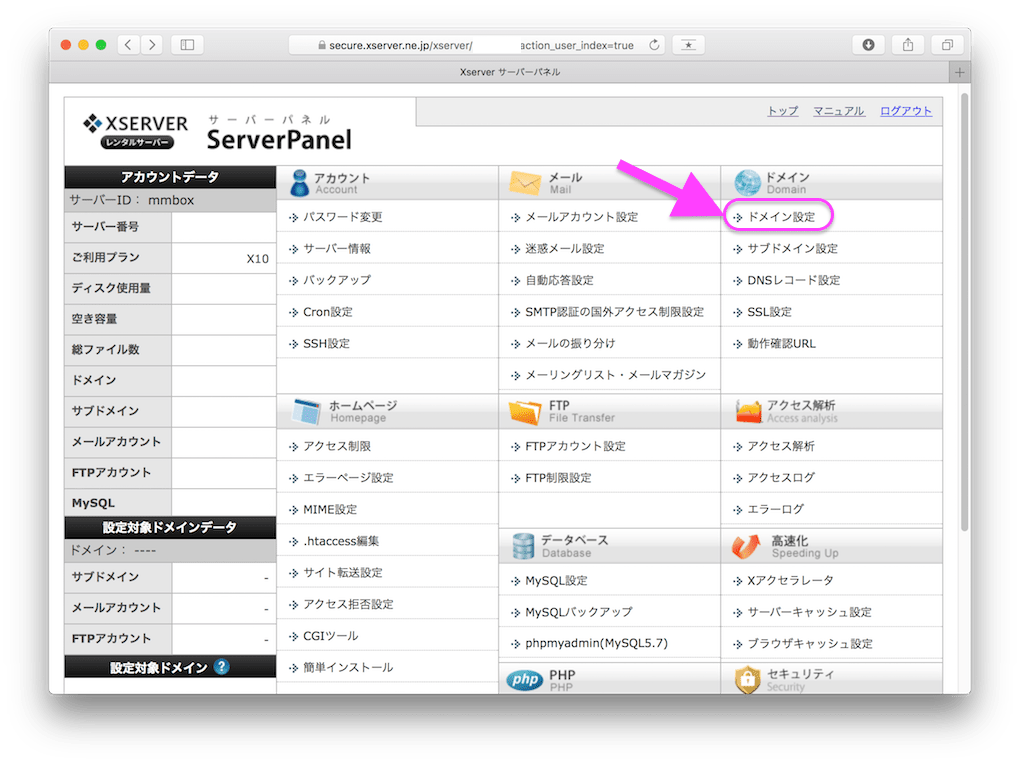Image resolution: width=1020 pixels, height=764 pixels.
Task: Click the help question mark beside 設定対象ドメイン
Action: [x=221, y=667]
